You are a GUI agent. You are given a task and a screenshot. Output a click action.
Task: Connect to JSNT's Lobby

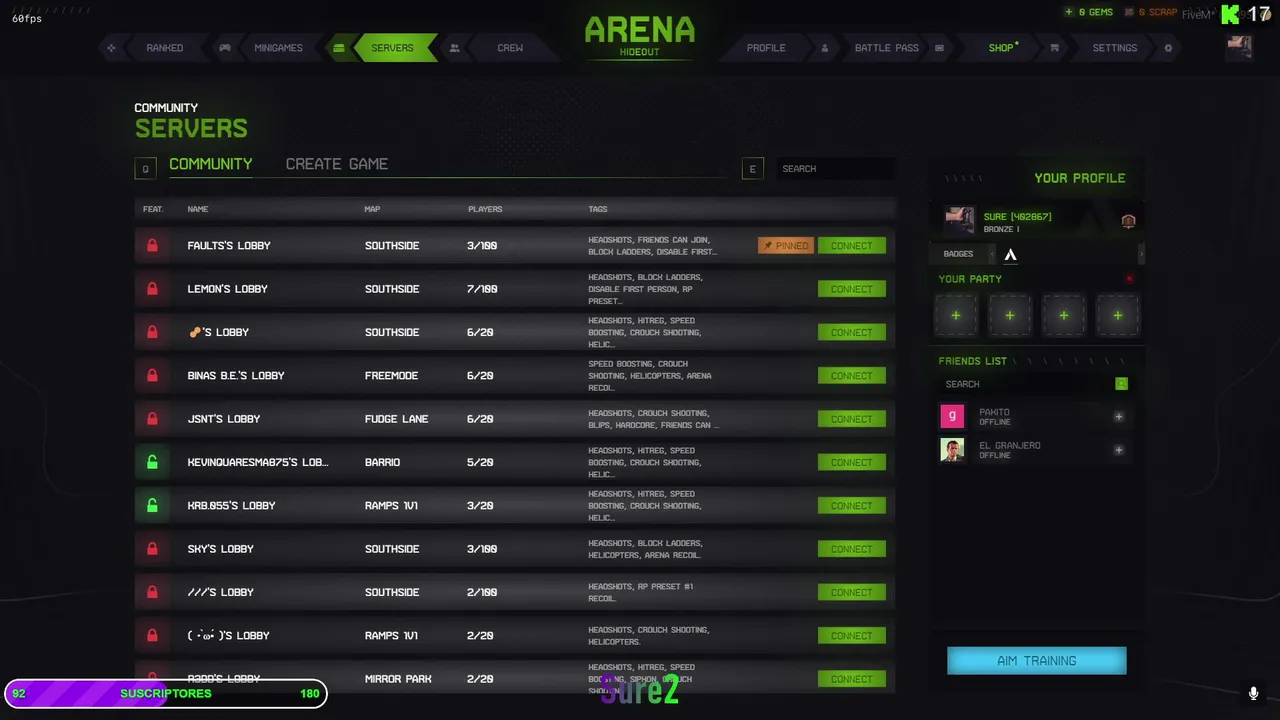coord(851,419)
